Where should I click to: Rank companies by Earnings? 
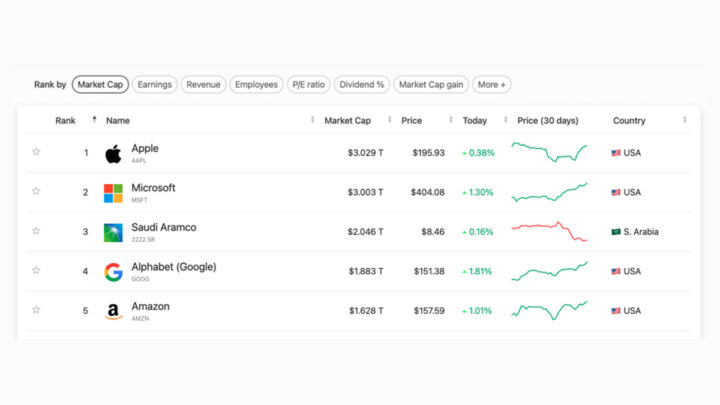(x=155, y=84)
